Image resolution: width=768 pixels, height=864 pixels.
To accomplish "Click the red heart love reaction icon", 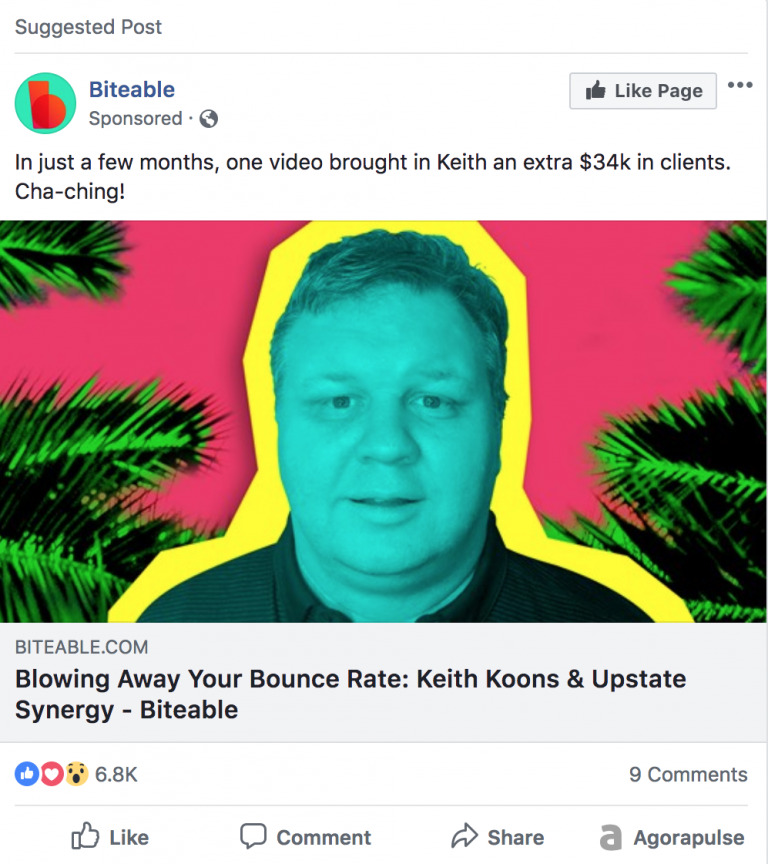I will 52,774.
